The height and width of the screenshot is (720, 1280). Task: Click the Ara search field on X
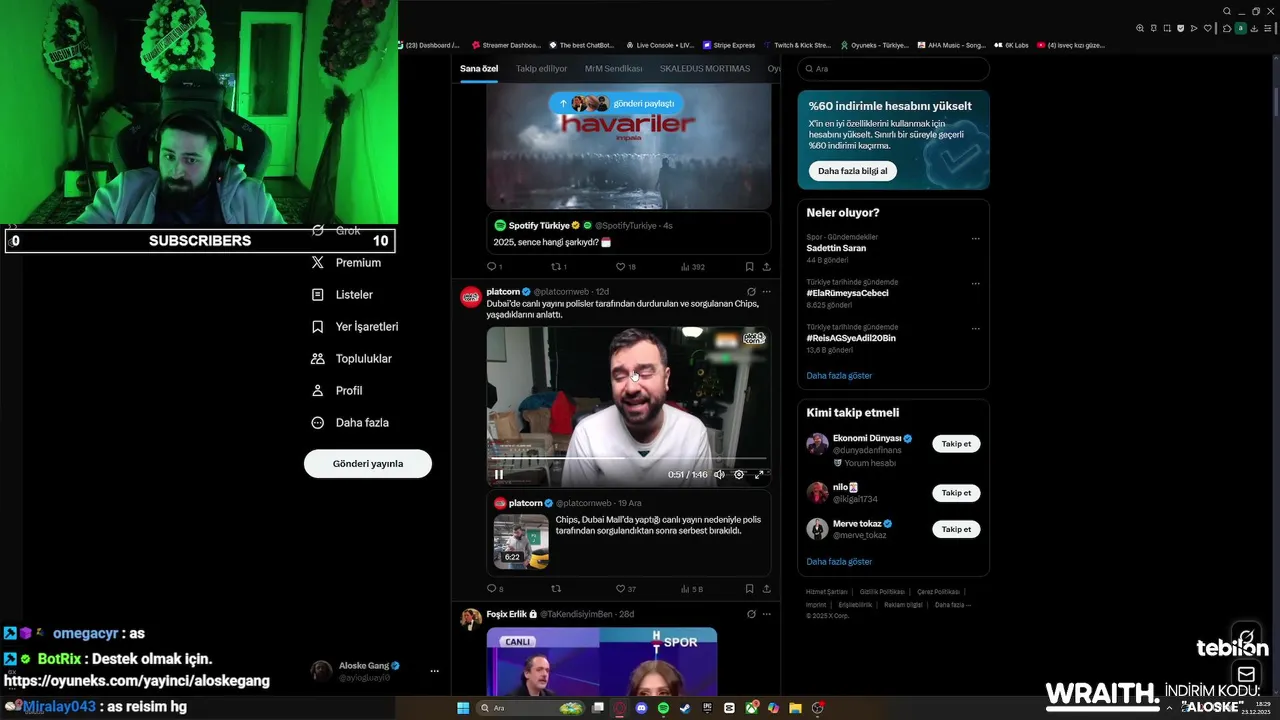click(x=893, y=69)
